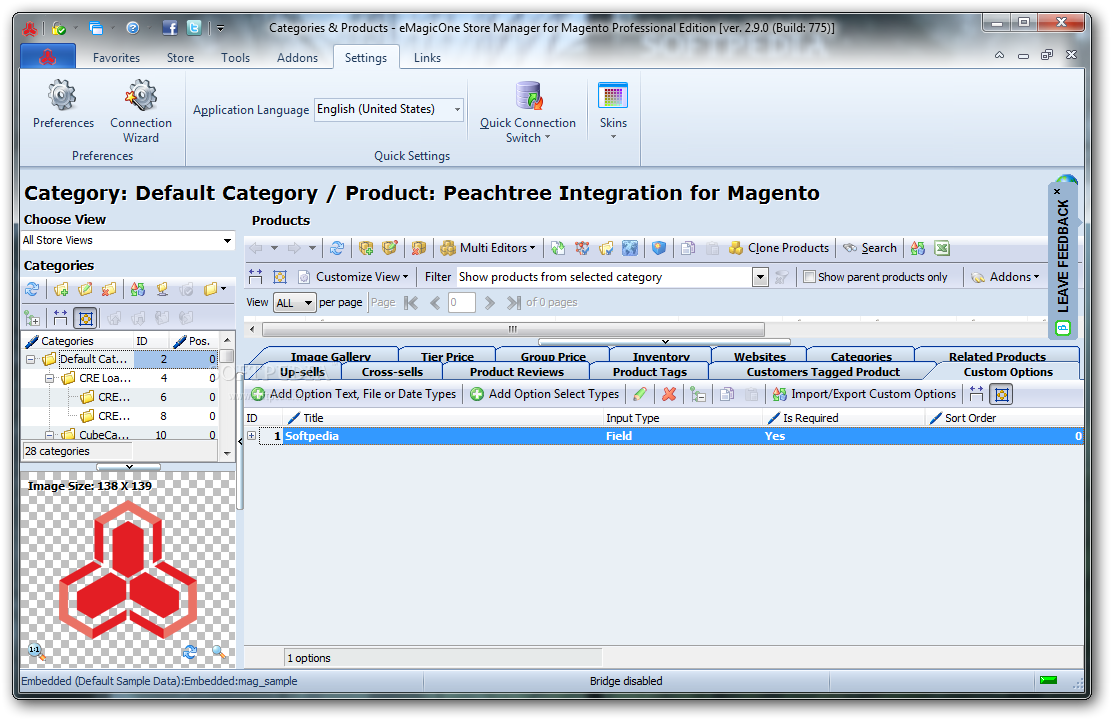Click Add Option Text, File or Date Types
Viewport: 1112px width, 720px height.
[x=353, y=394]
